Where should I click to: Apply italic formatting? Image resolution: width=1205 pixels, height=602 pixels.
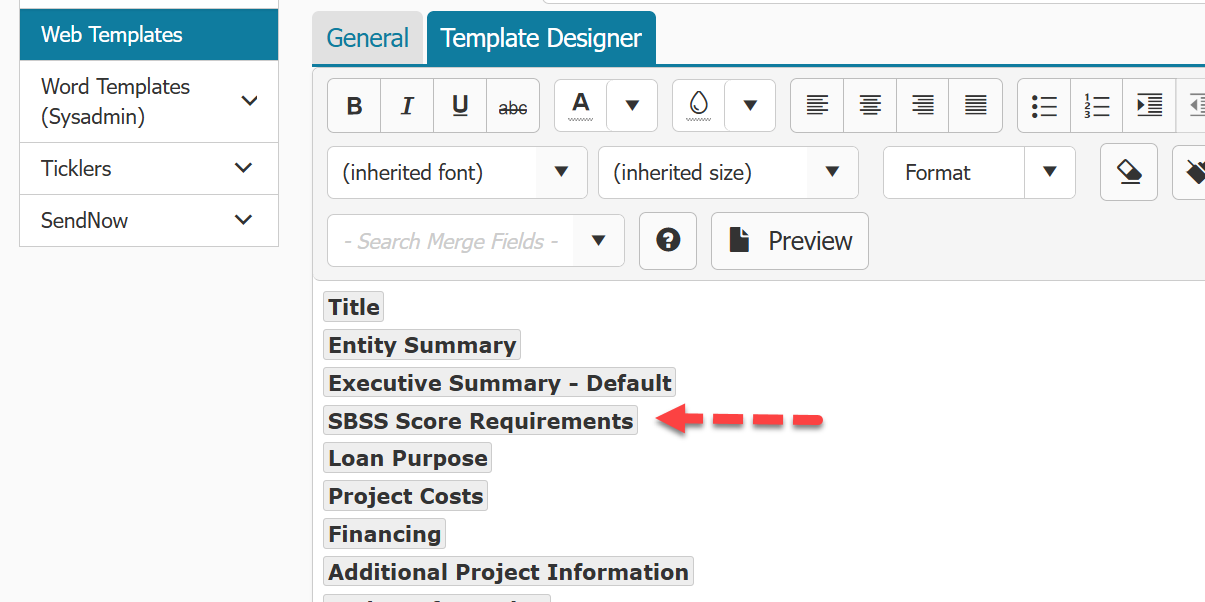click(407, 106)
